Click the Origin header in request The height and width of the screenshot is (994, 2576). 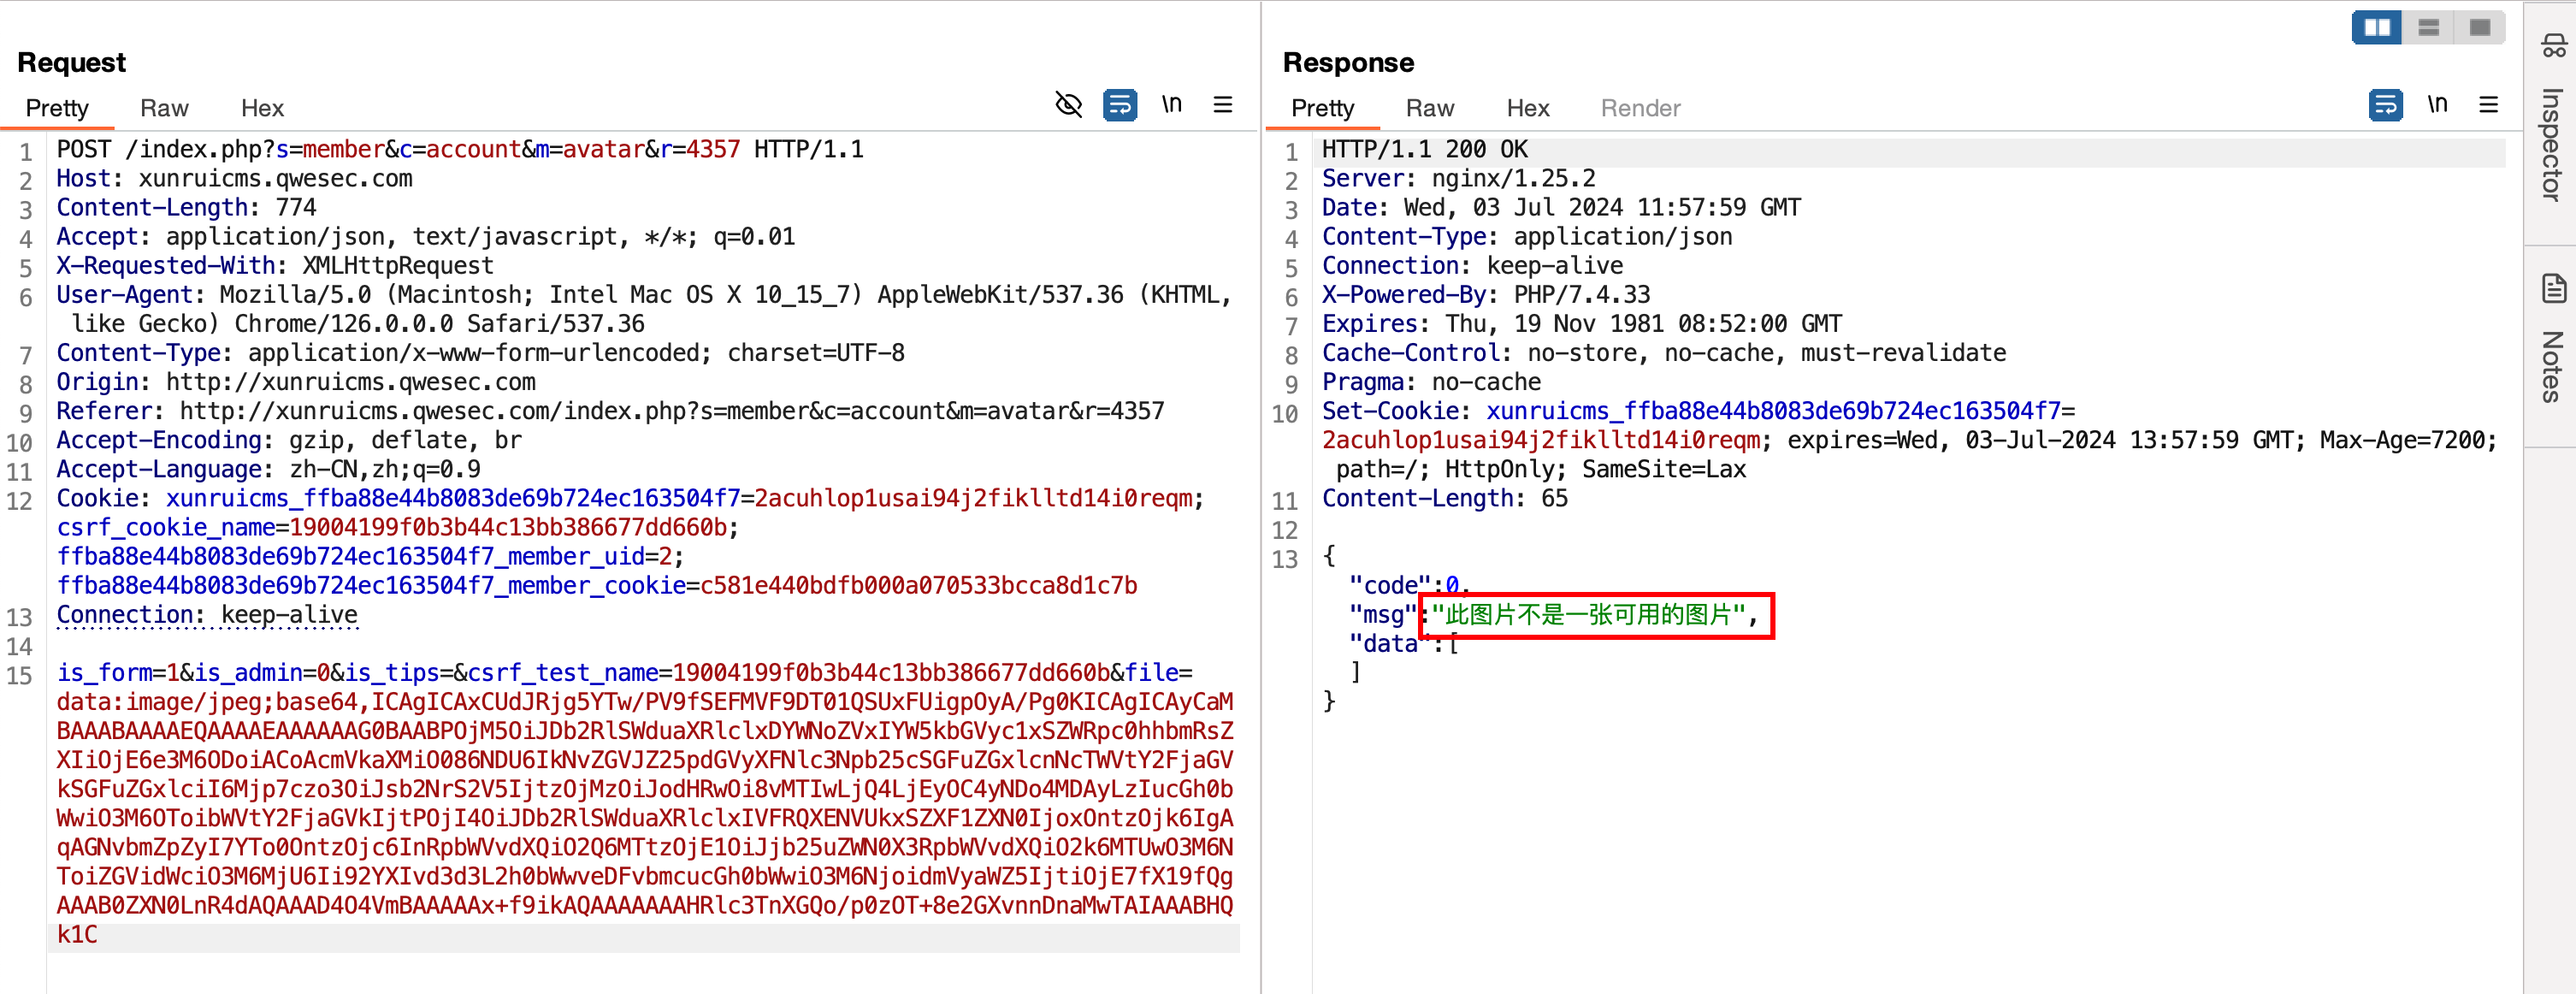tap(296, 382)
